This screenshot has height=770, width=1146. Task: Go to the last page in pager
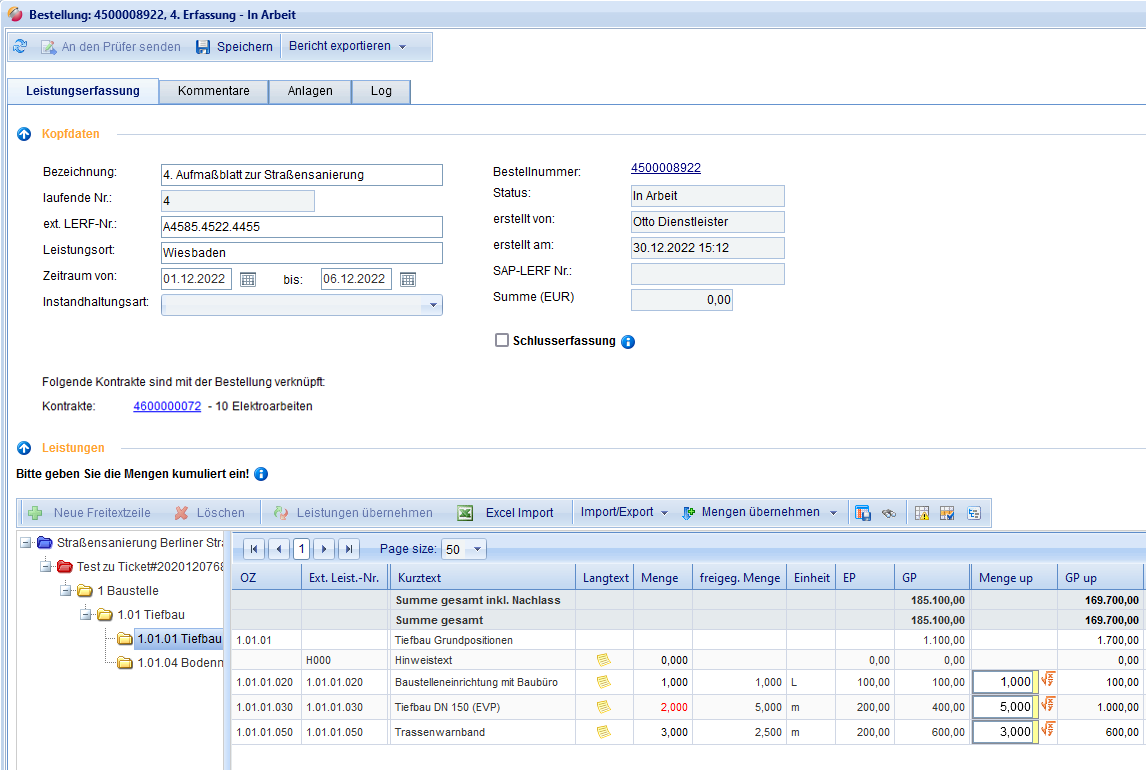[348, 549]
